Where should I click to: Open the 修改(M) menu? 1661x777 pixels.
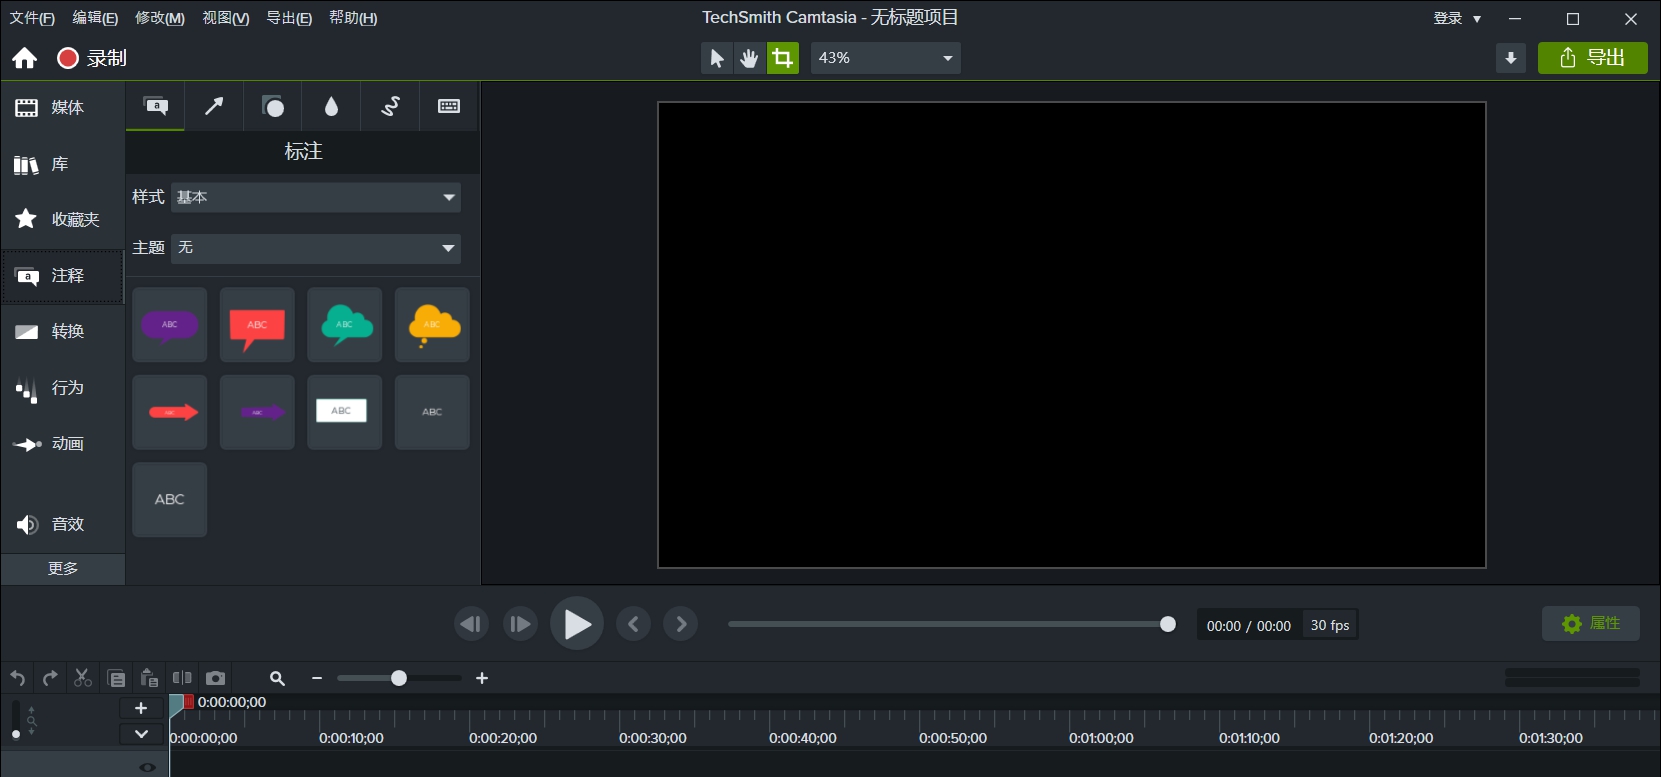click(160, 18)
